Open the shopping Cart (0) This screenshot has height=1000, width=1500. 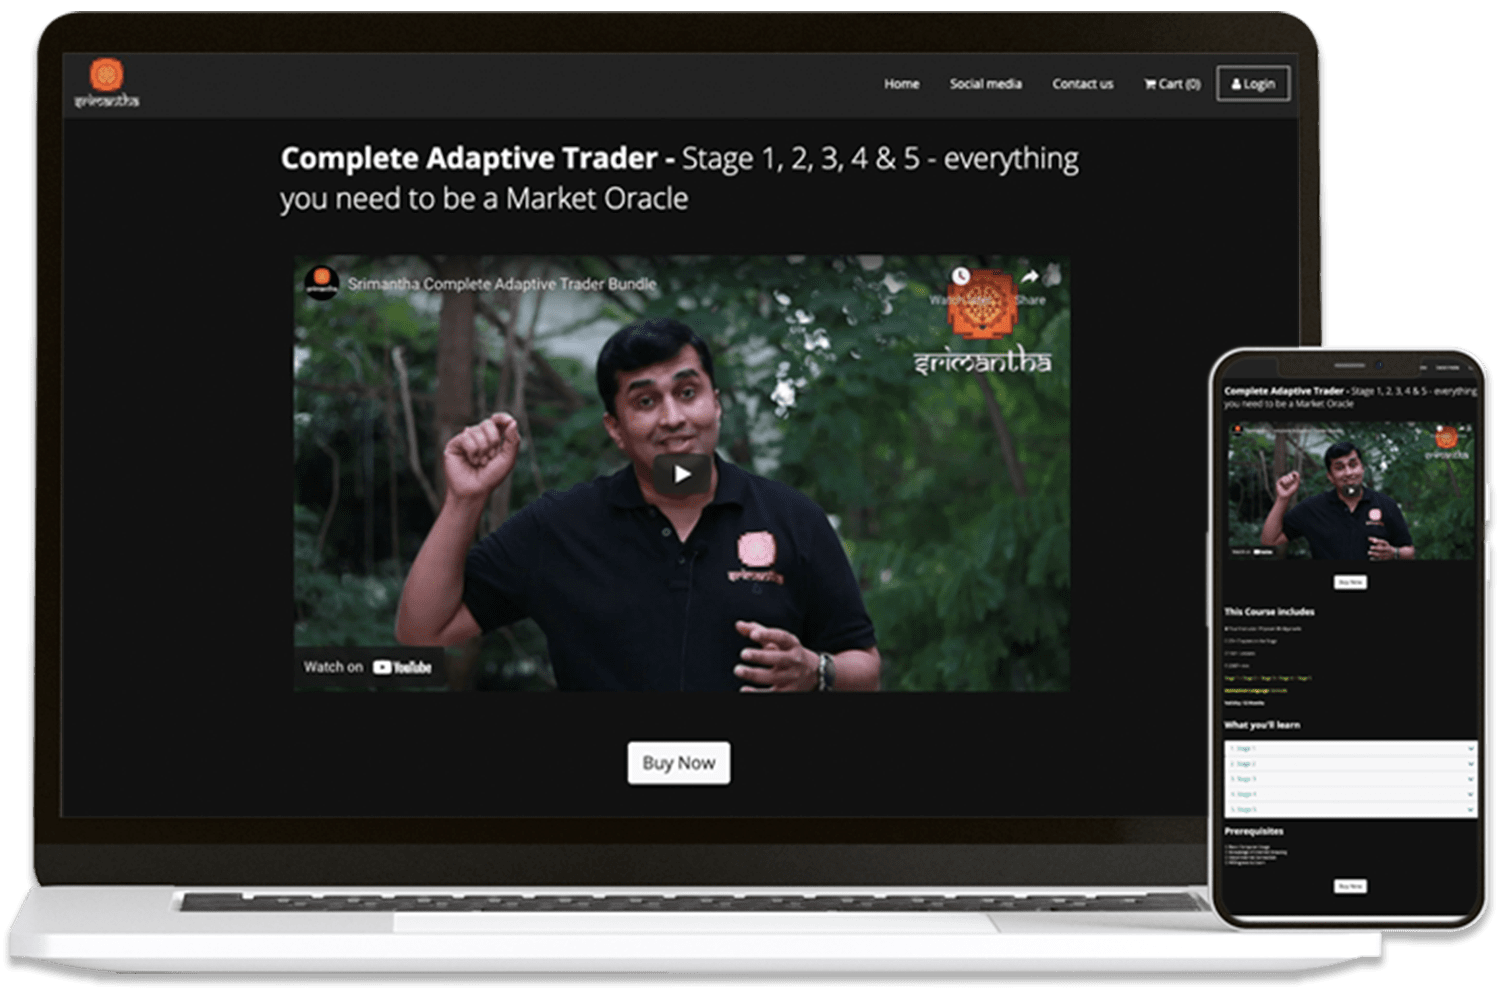1171,84
